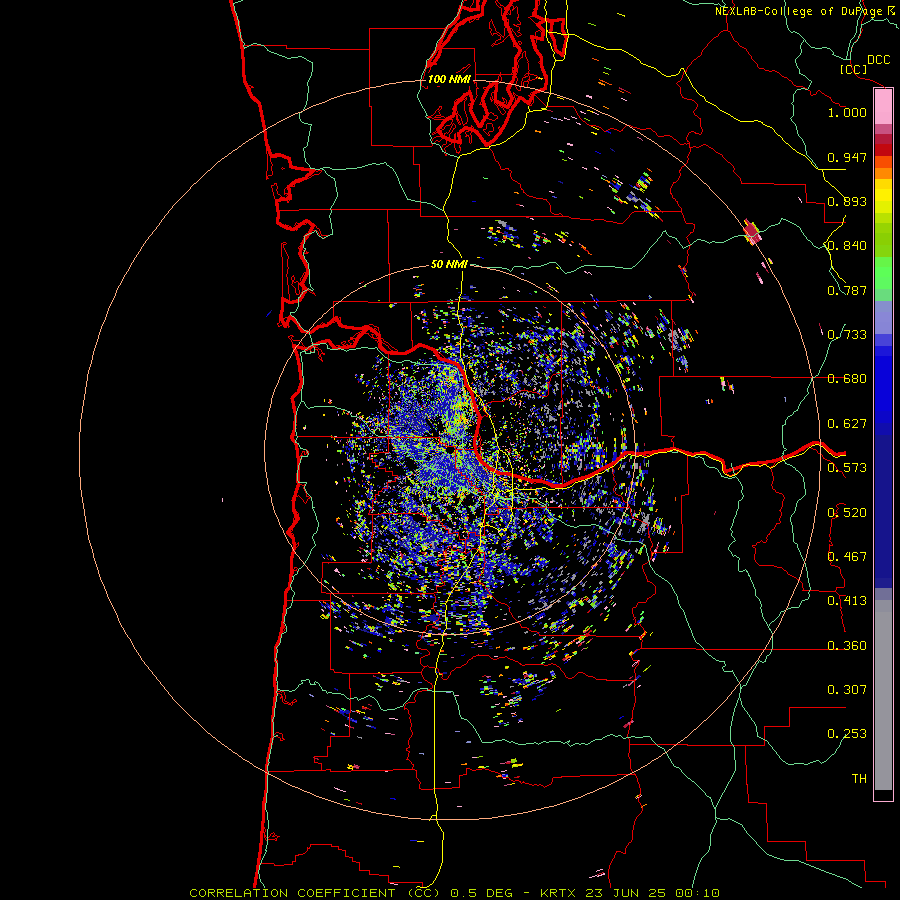Screen dimensions: 900x900
Task: Select the 0.680 scale value
Action: (x=847, y=379)
